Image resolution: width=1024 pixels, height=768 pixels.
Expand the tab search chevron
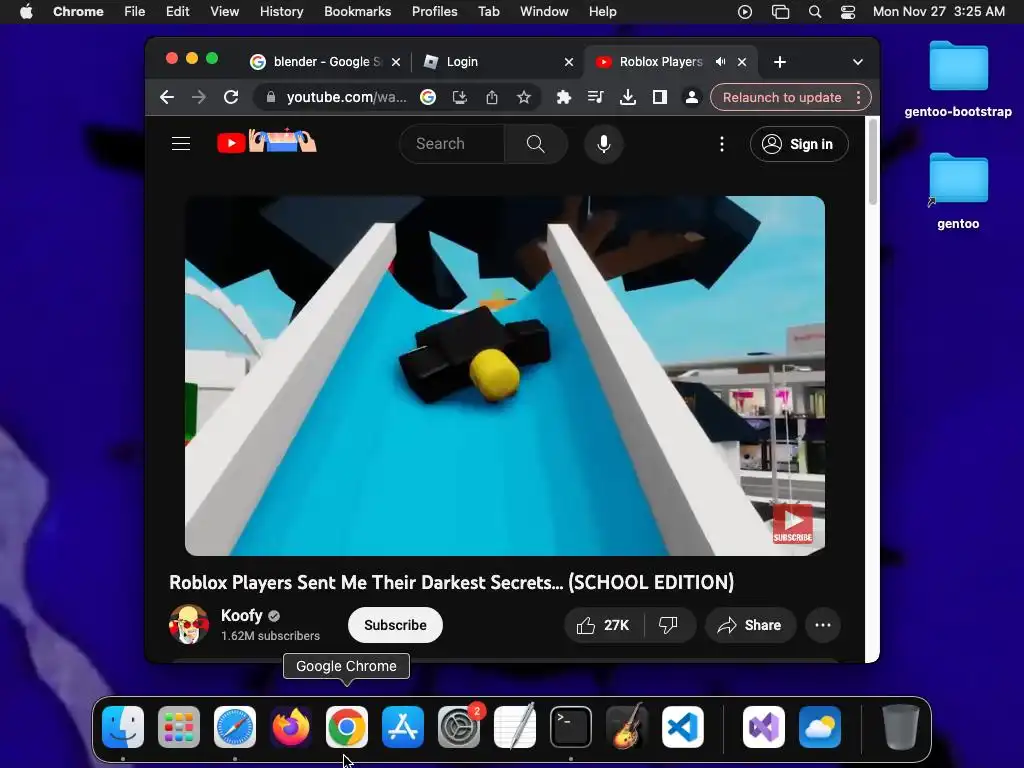point(857,62)
